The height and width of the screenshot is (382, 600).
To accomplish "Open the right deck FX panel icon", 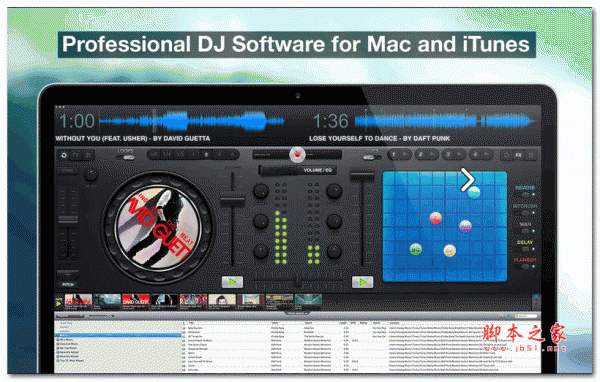I will click(518, 155).
